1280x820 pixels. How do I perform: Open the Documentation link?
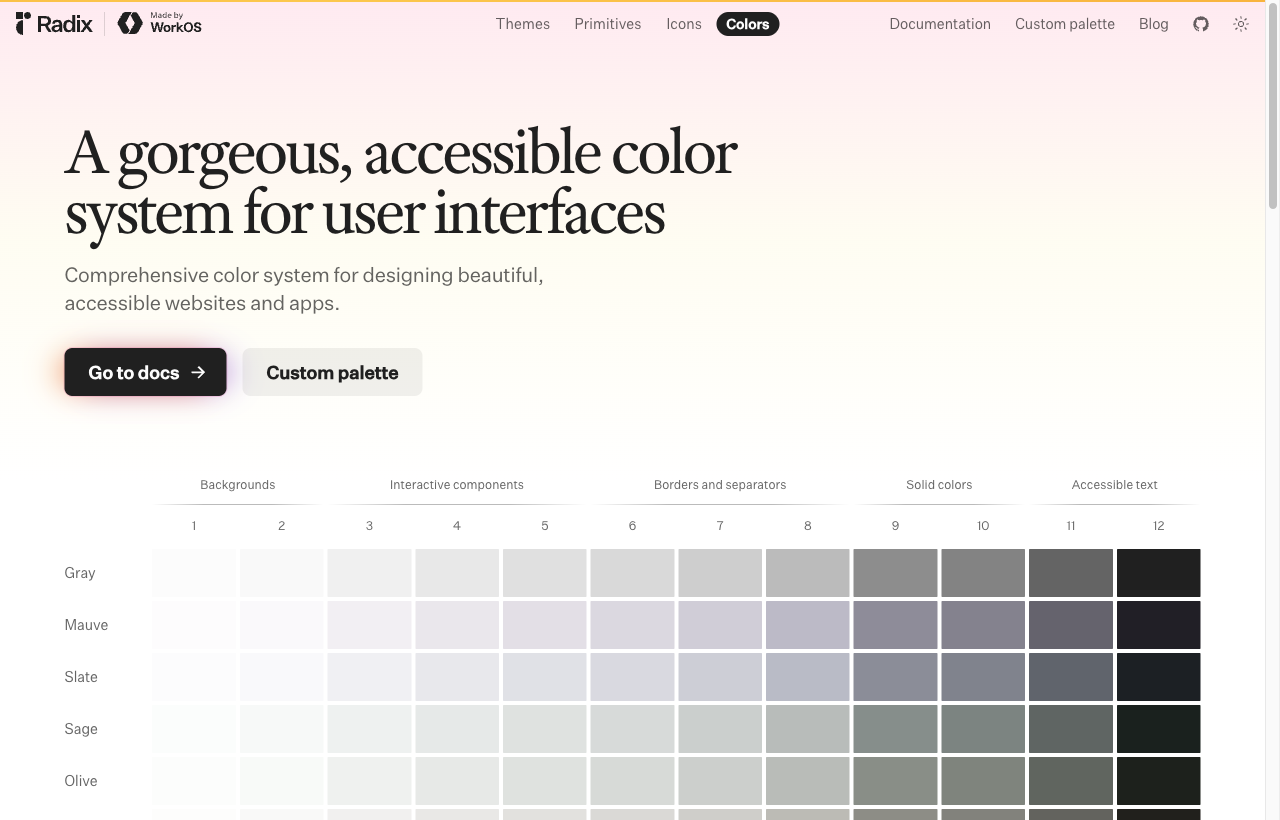[940, 24]
